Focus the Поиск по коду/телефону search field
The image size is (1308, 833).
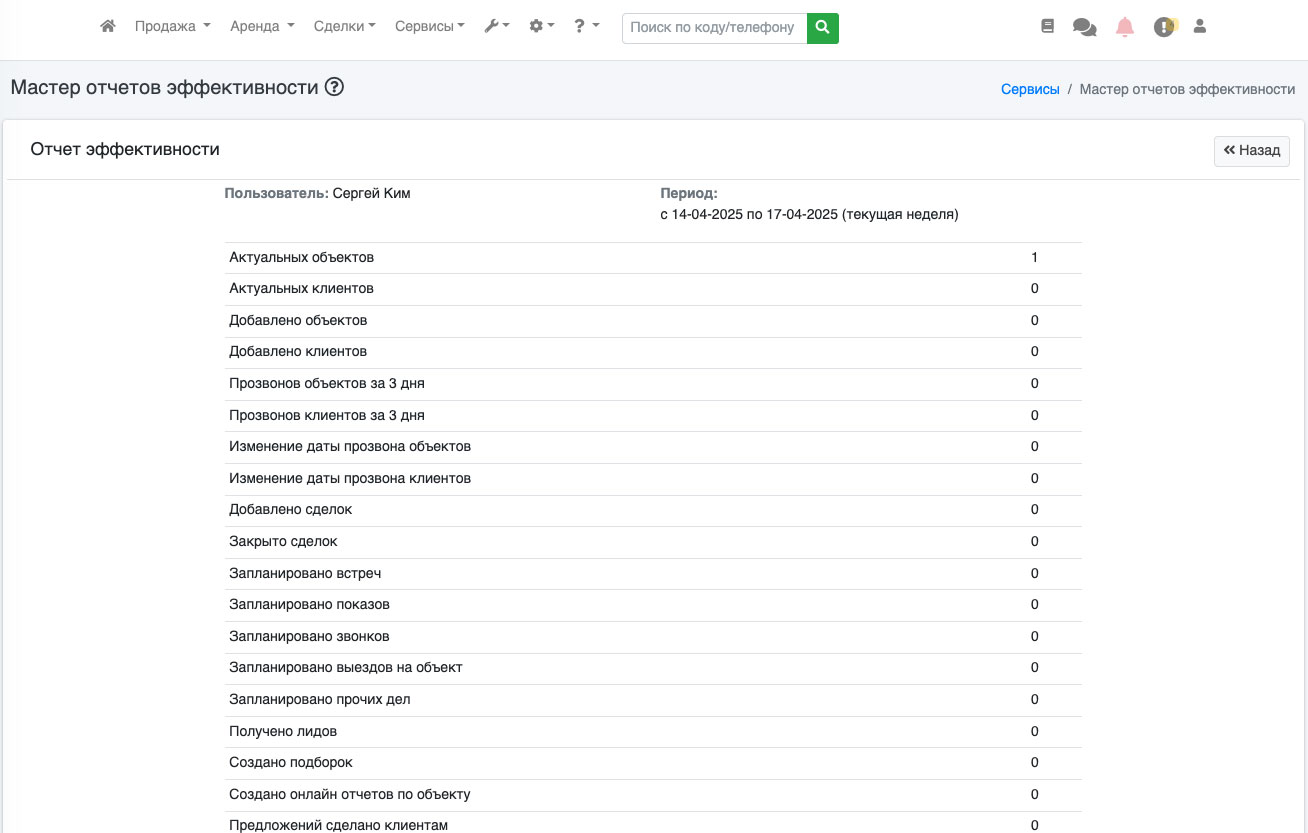[x=714, y=28]
